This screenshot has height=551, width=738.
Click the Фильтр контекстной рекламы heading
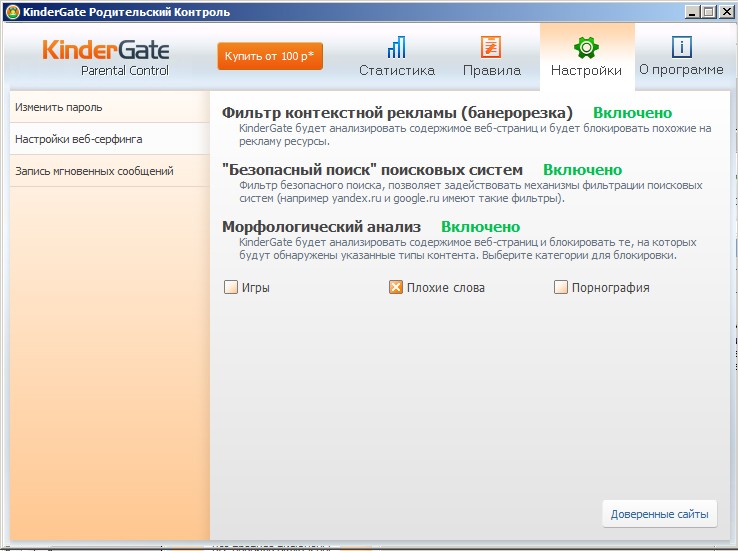click(397, 113)
